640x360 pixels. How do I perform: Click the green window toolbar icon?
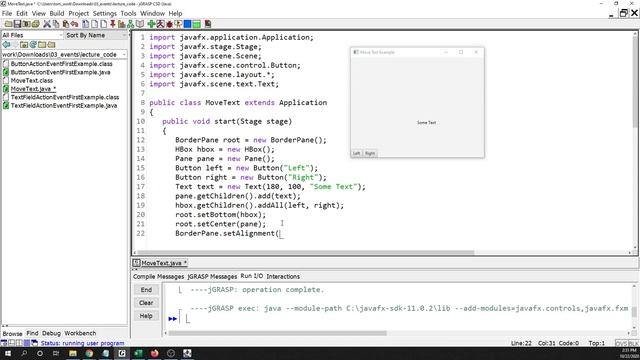click(196, 24)
